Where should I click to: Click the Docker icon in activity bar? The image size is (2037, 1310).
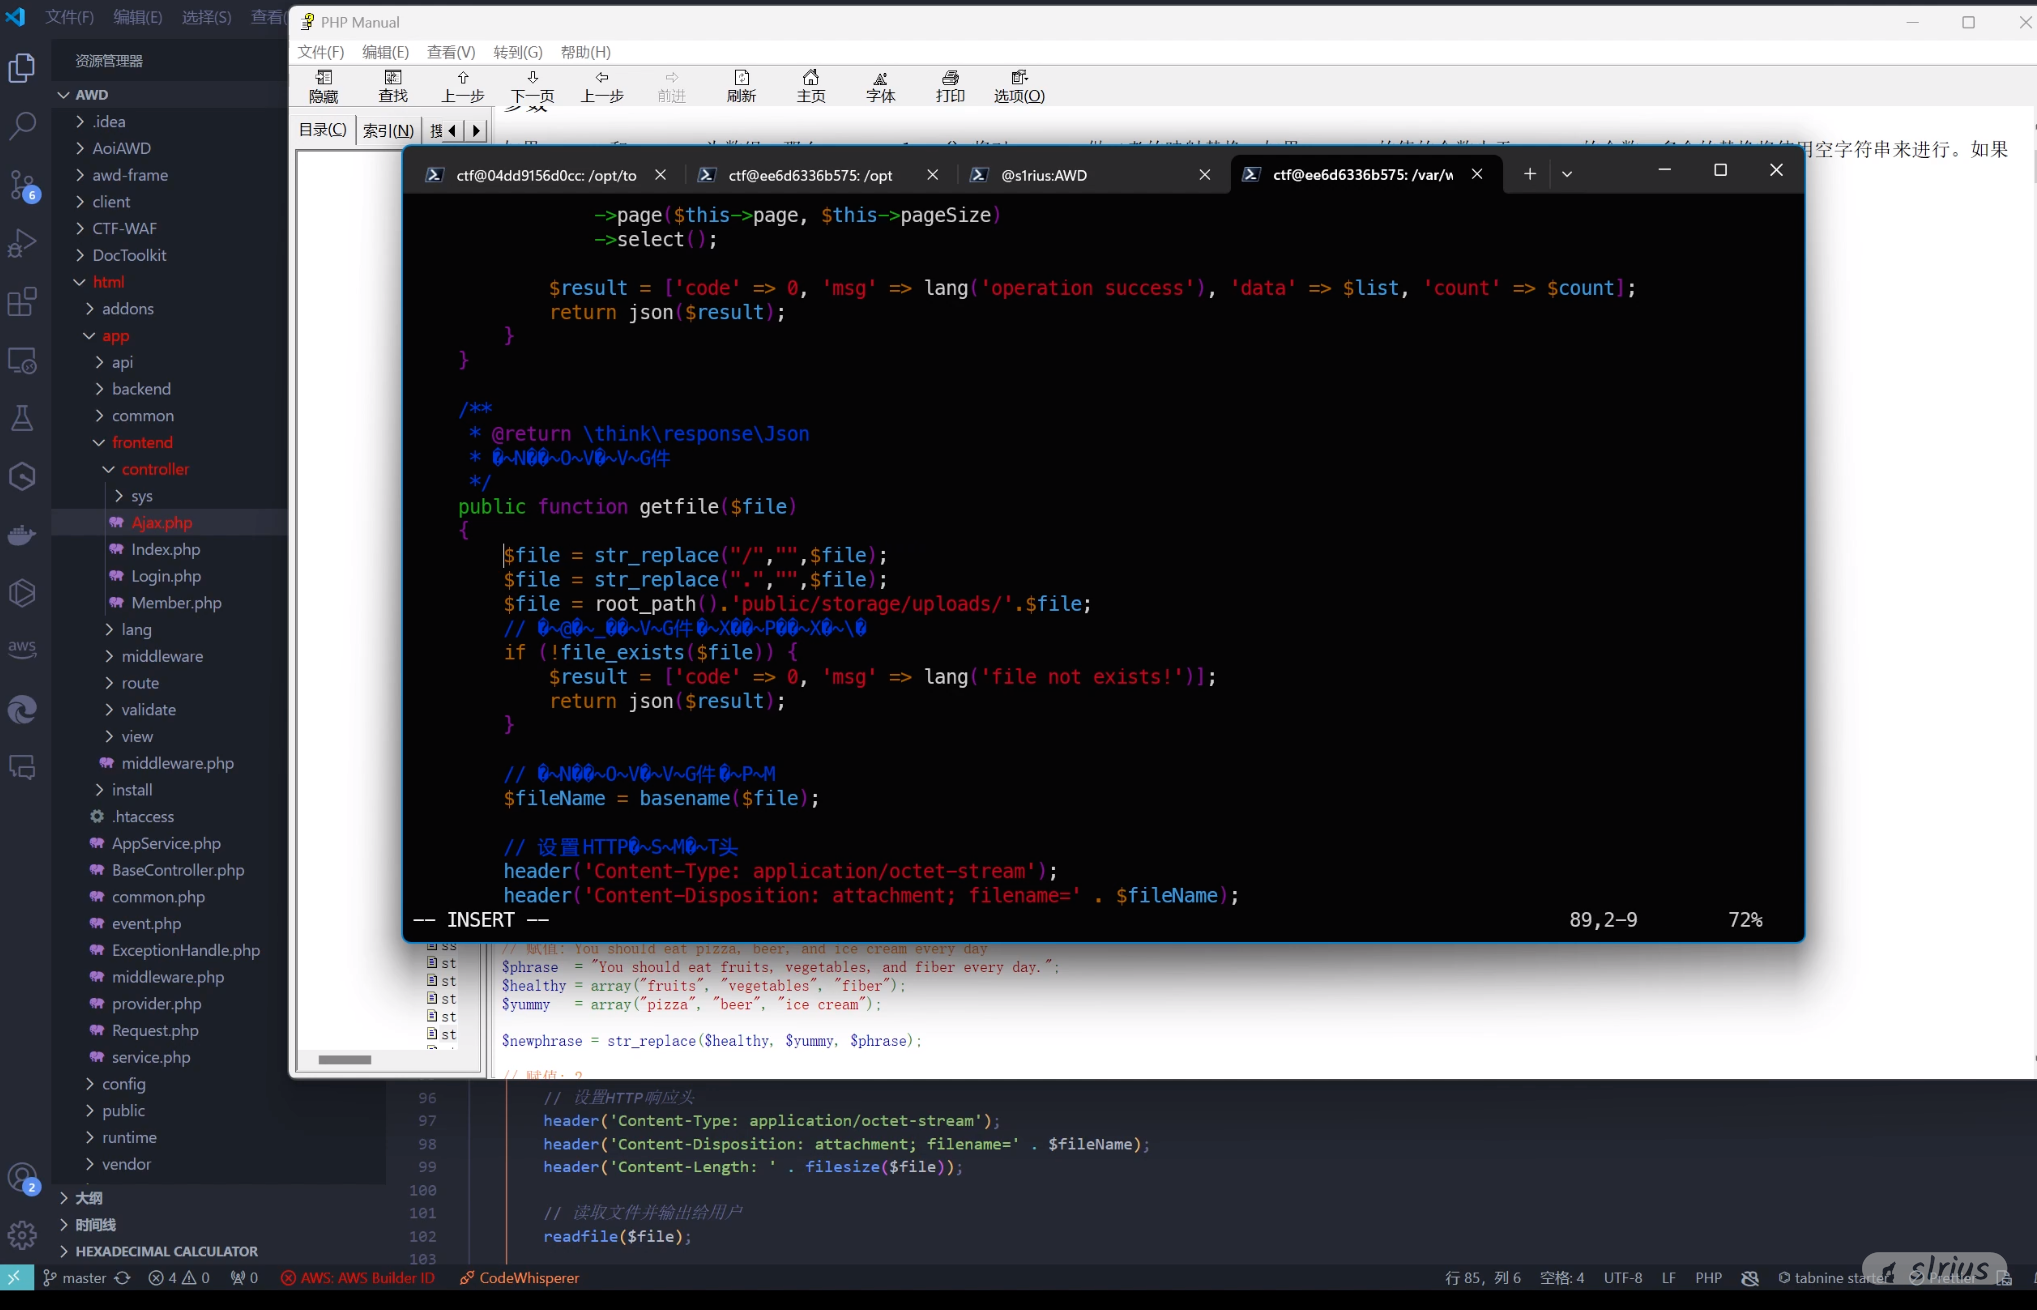(x=22, y=535)
